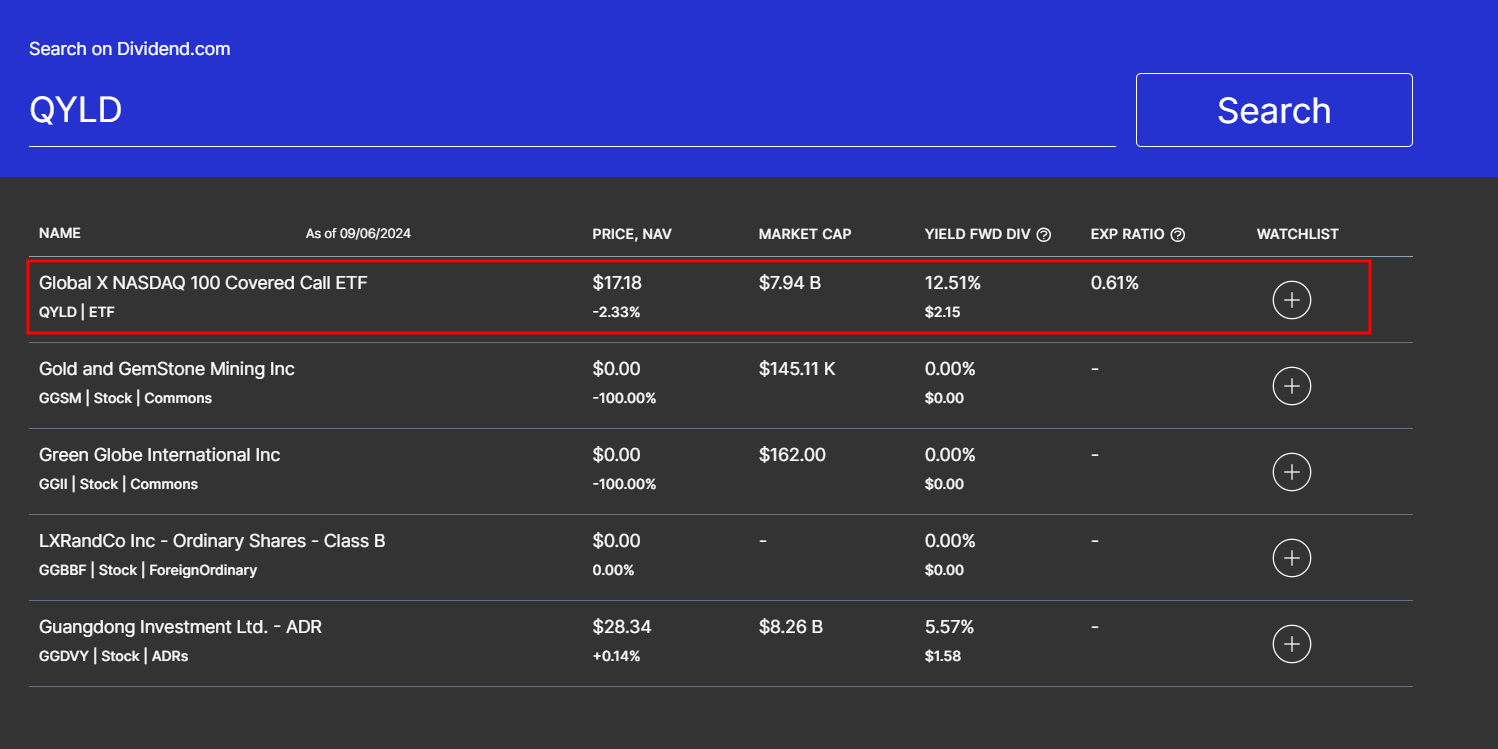Click 'GGBBF | Stock | ForeignOrdinary' ticker line
Viewport: 1498px width, 749px height.
148,570
